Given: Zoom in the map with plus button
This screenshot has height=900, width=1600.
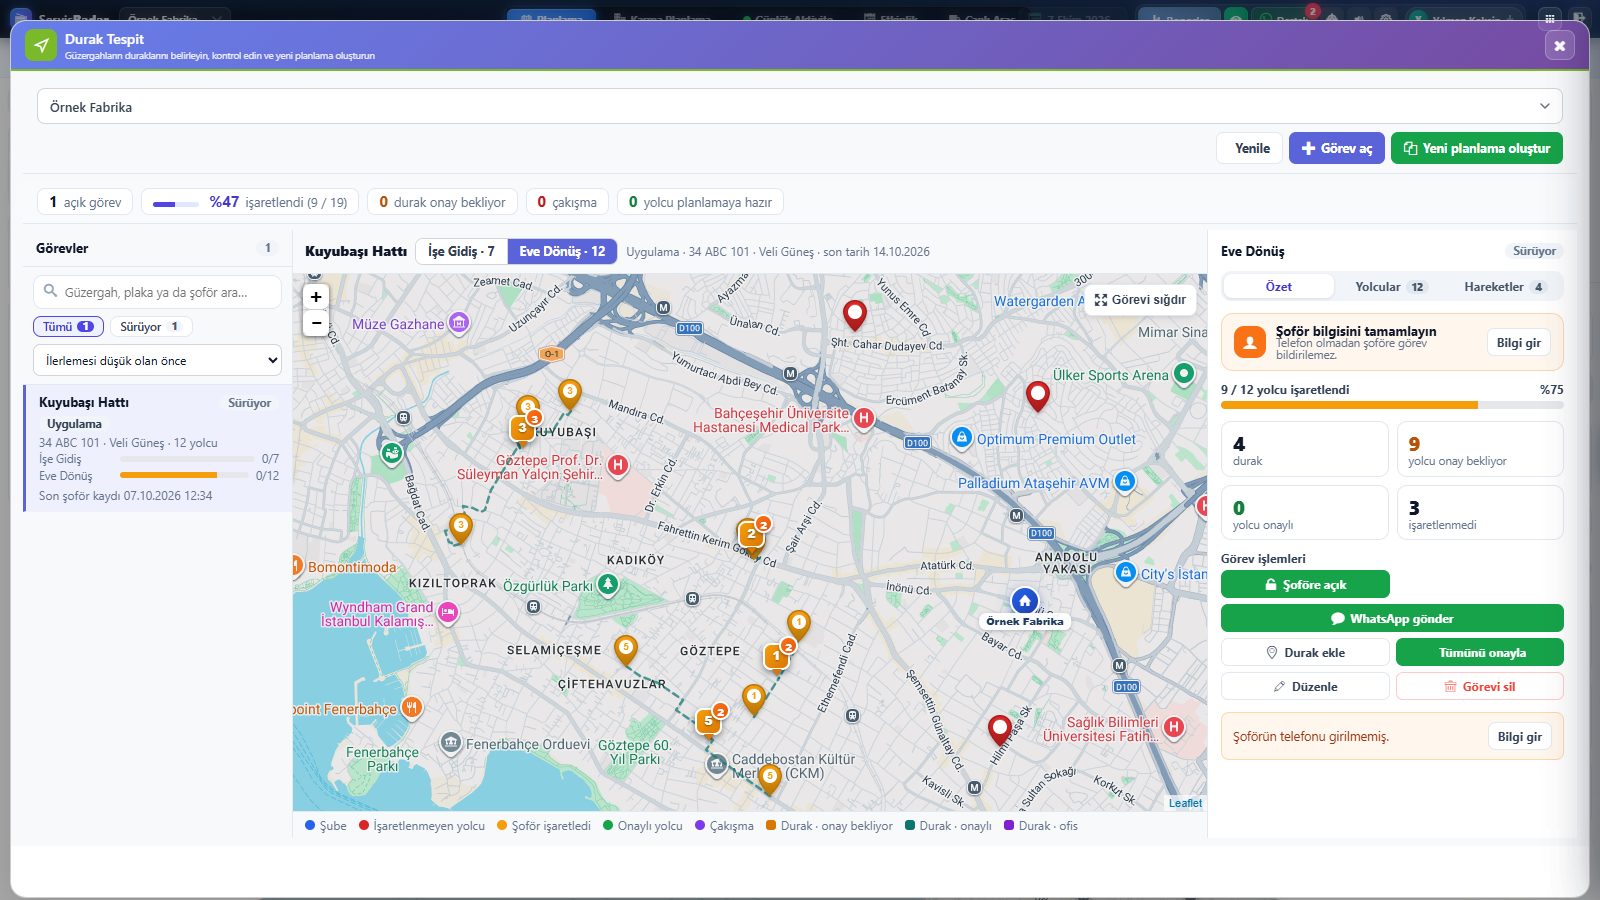Looking at the screenshot, I should 316,297.
